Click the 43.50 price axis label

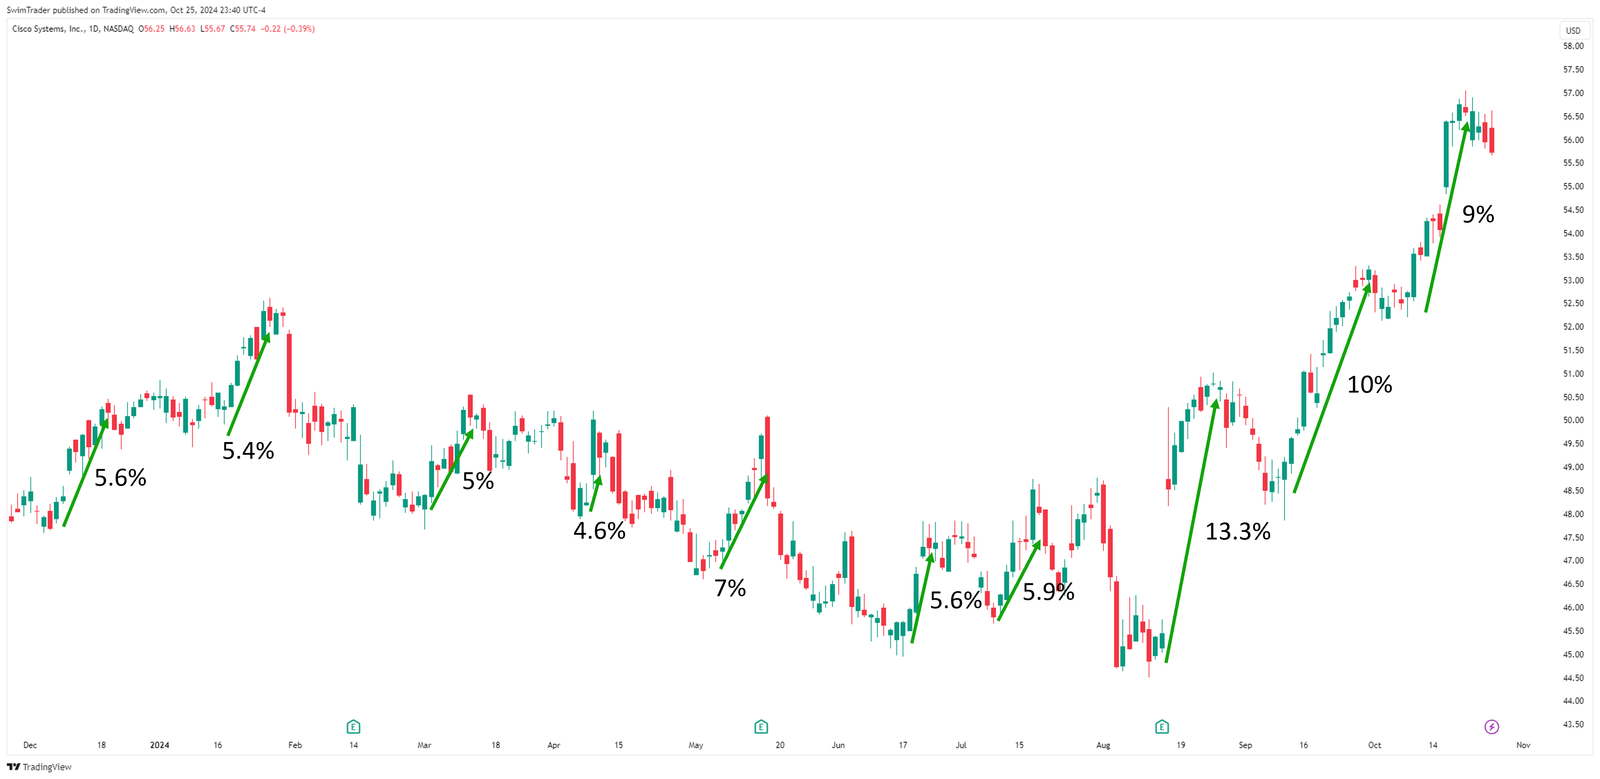1573,724
